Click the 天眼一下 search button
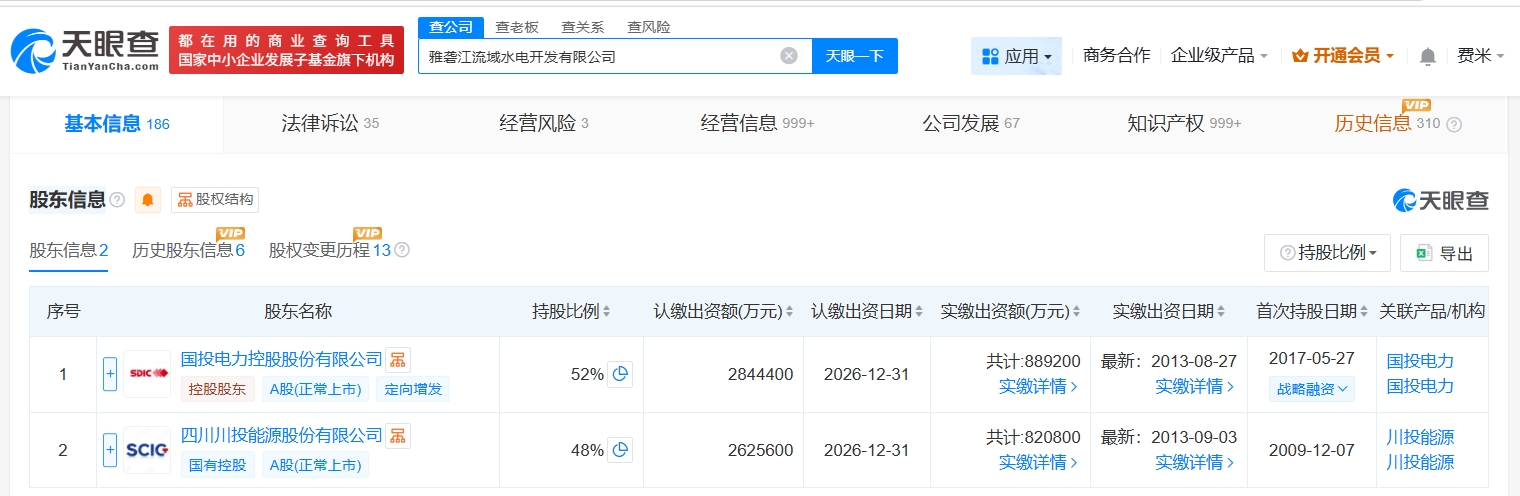 [x=855, y=56]
